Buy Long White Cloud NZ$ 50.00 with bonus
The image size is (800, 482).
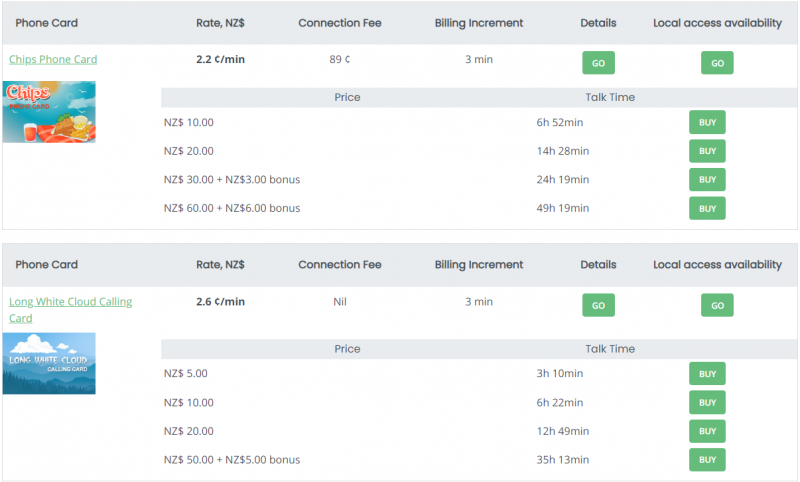point(707,460)
